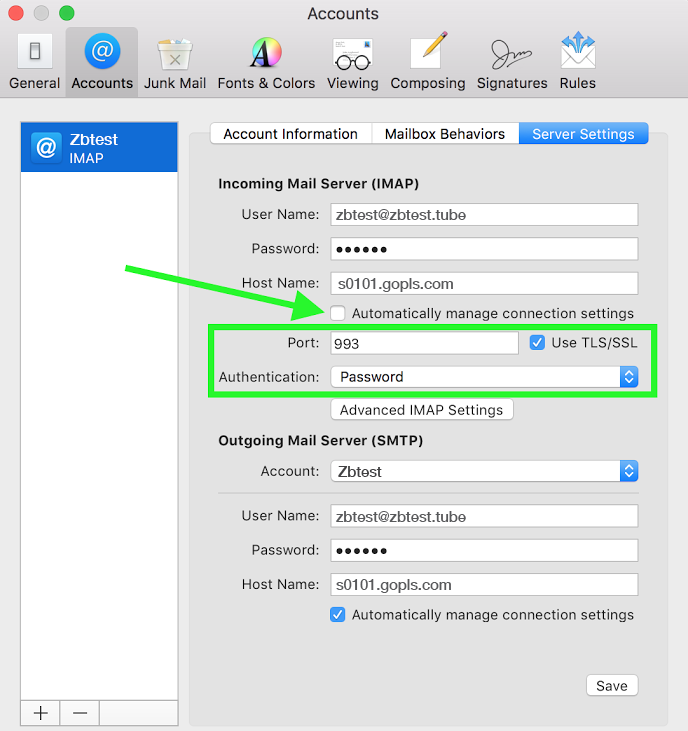Open the Composing preferences pane

[x=427, y=62]
